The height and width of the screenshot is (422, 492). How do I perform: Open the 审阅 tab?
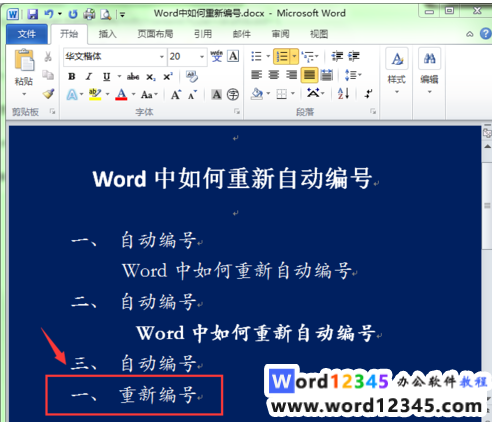(x=280, y=34)
